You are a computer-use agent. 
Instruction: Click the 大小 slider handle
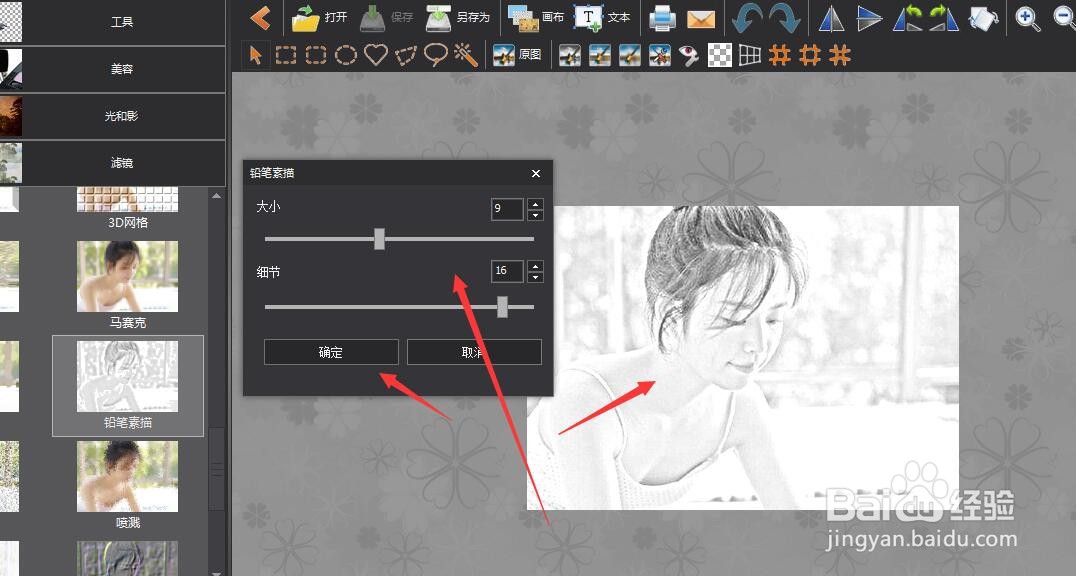(379, 239)
